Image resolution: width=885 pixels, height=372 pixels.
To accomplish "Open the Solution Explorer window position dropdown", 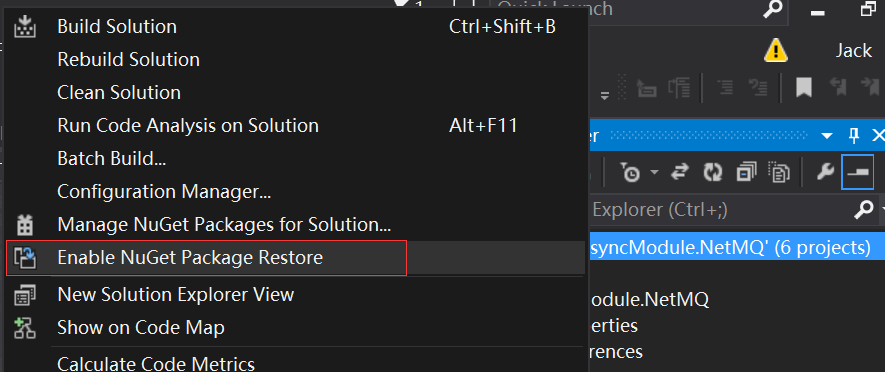I will 827,136.
